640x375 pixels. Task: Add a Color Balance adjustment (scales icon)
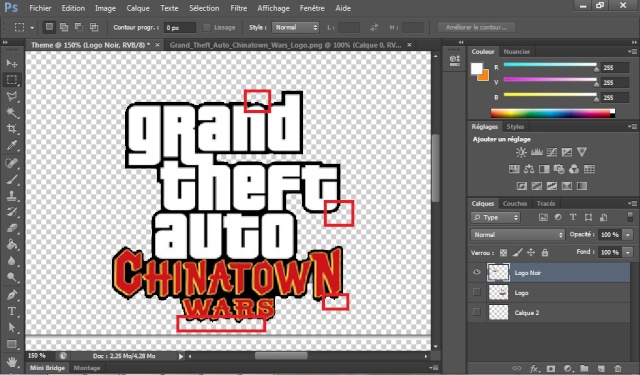[x=529, y=169]
